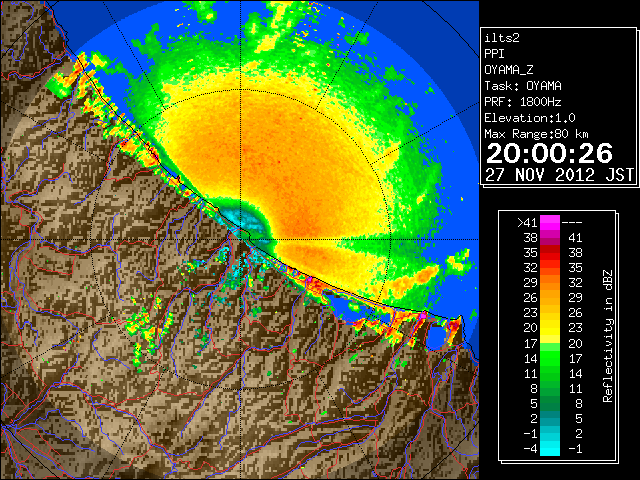Click the red 35 dBZ legend swatch
Screen dimensions: 640x480
pyautogui.click(x=550, y=253)
